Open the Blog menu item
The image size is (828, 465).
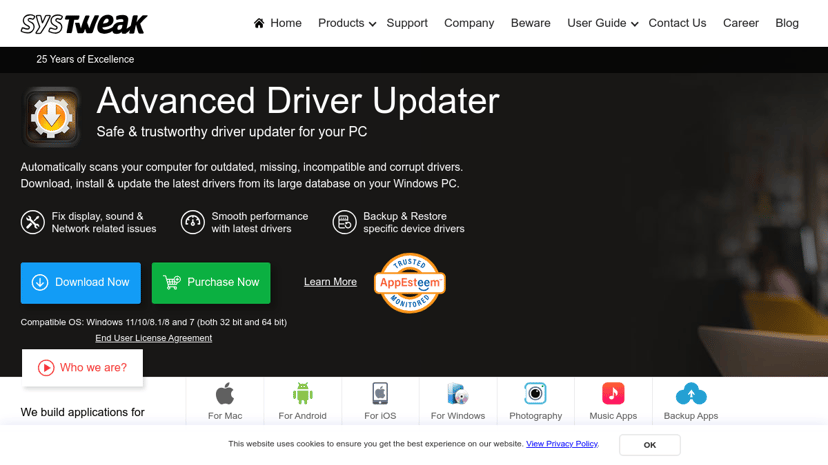pos(787,23)
